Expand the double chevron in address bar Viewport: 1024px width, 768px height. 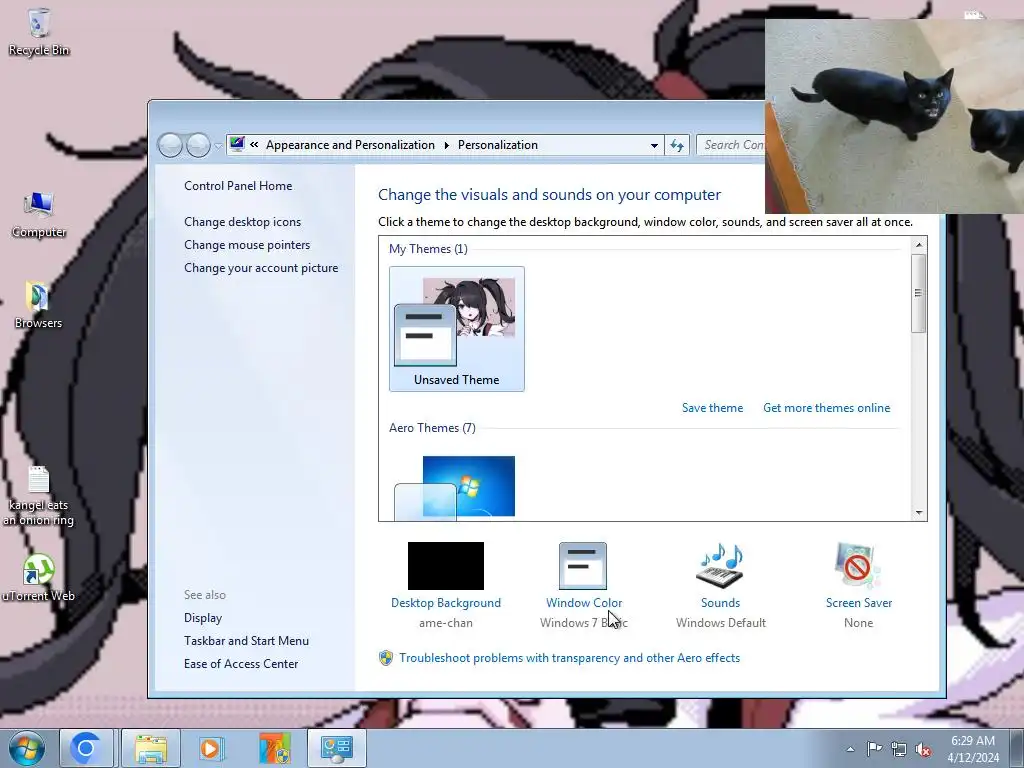pyautogui.click(x=255, y=144)
